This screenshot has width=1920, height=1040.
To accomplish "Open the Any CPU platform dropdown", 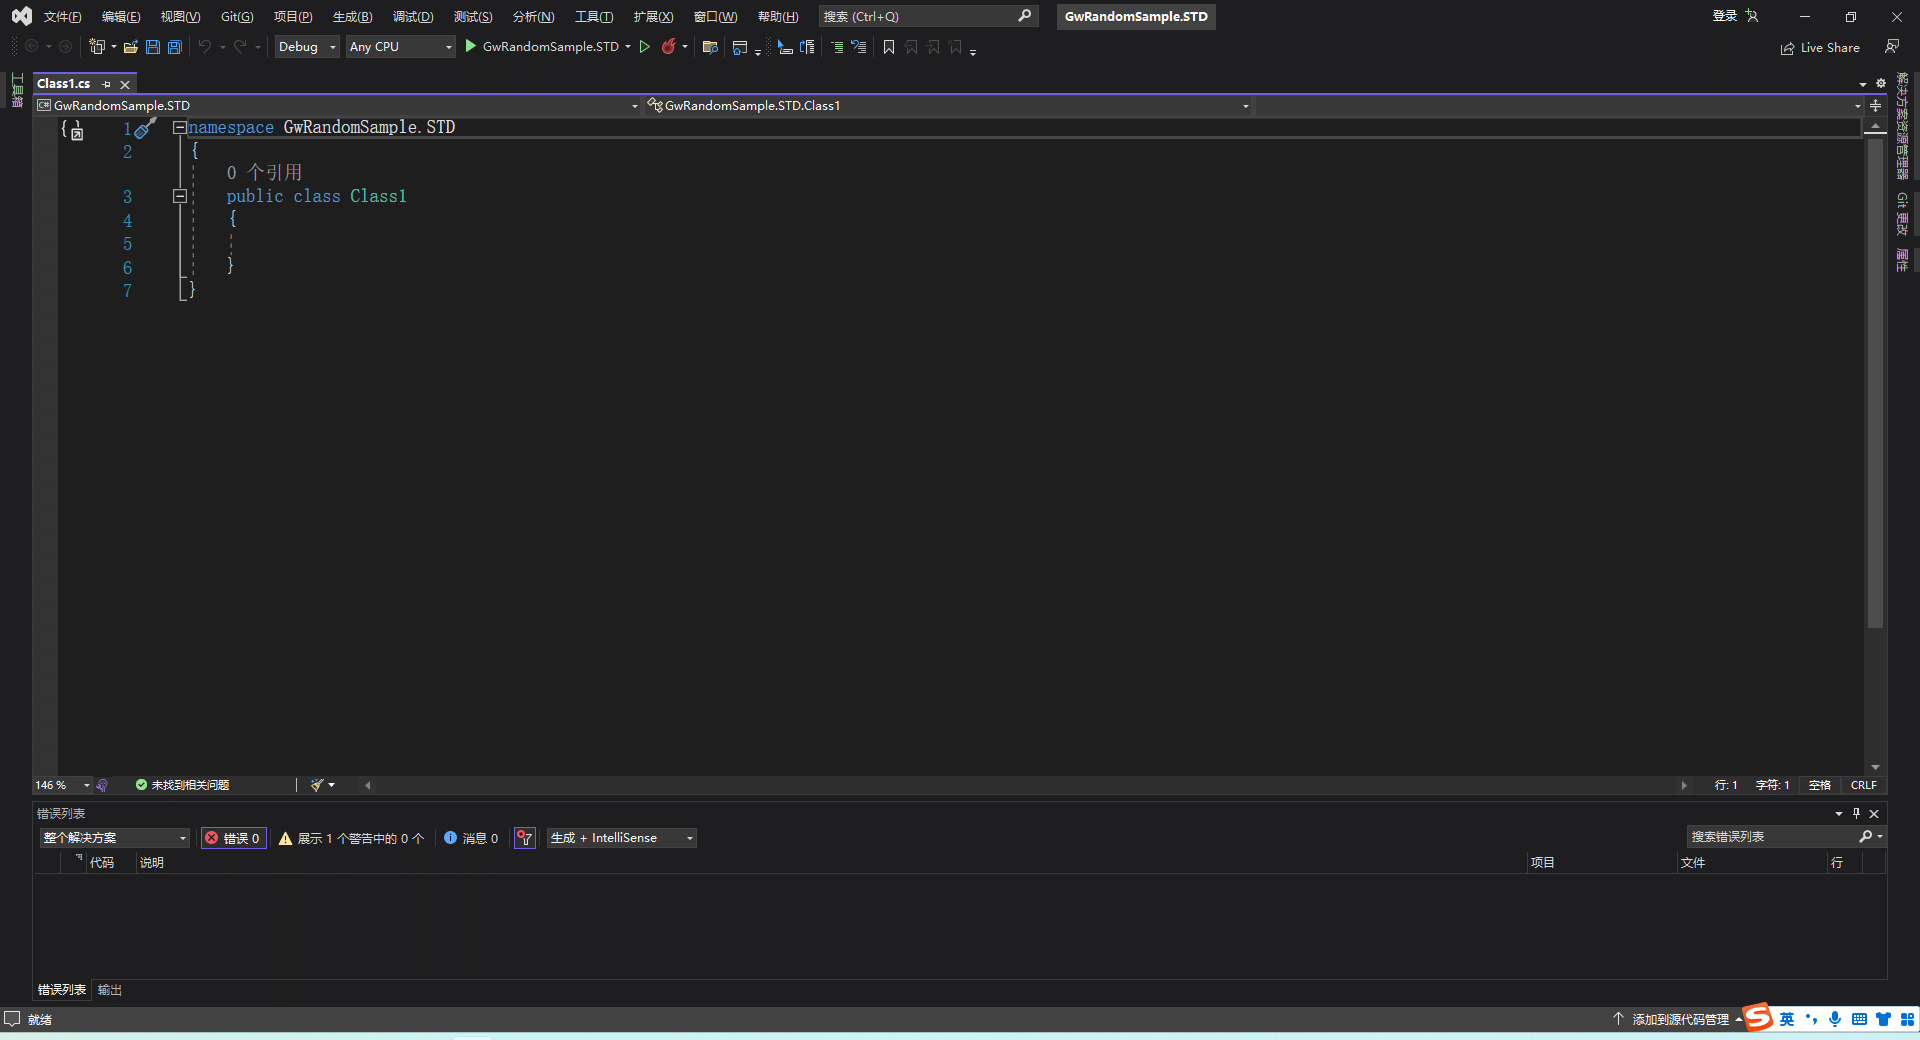I will [x=400, y=47].
